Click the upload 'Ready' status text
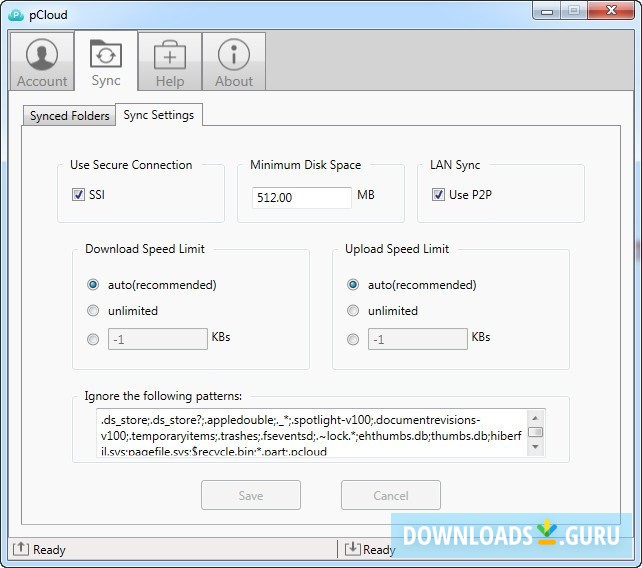Image resolution: width=642 pixels, height=568 pixels. coord(49,550)
